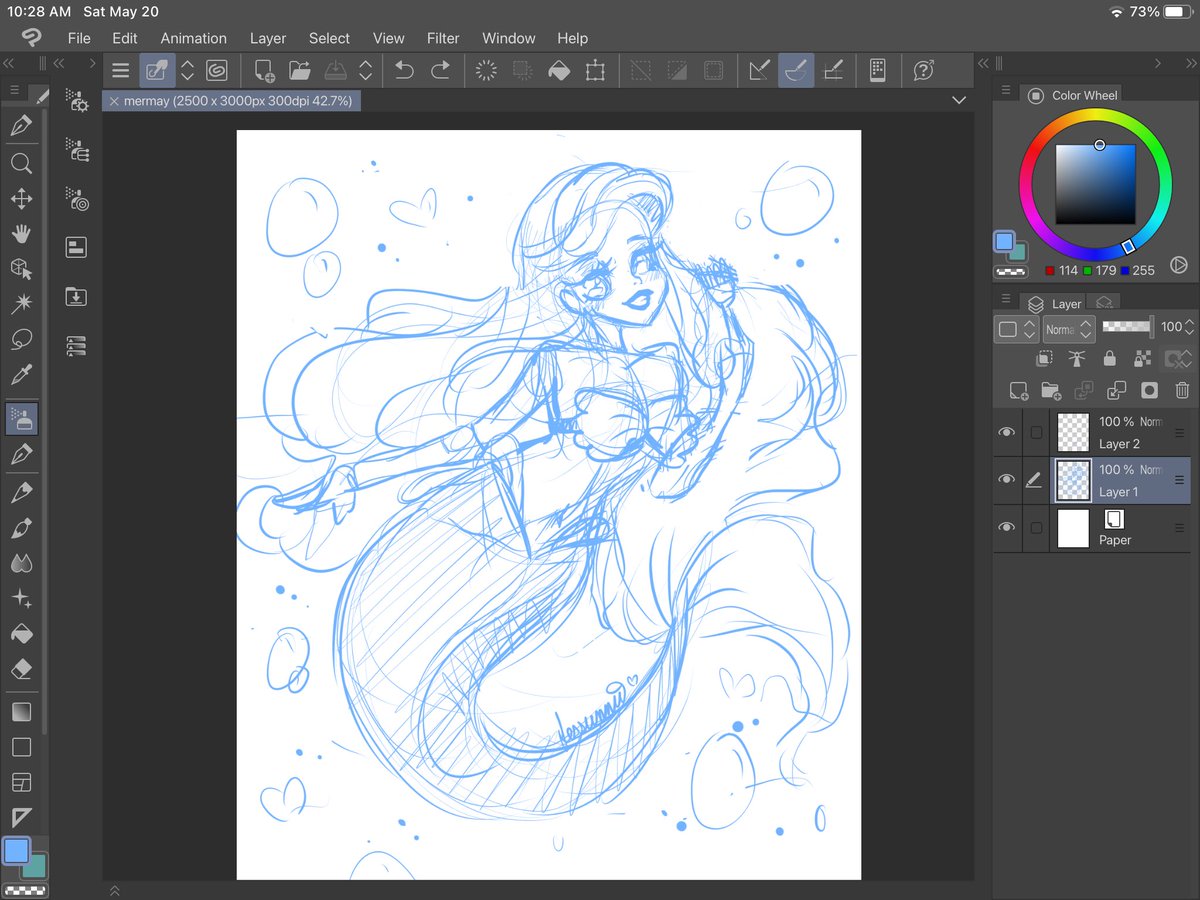Toggle Snap to Special Ruler in command bar
The image size is (1200, 900).
(796, 70)
